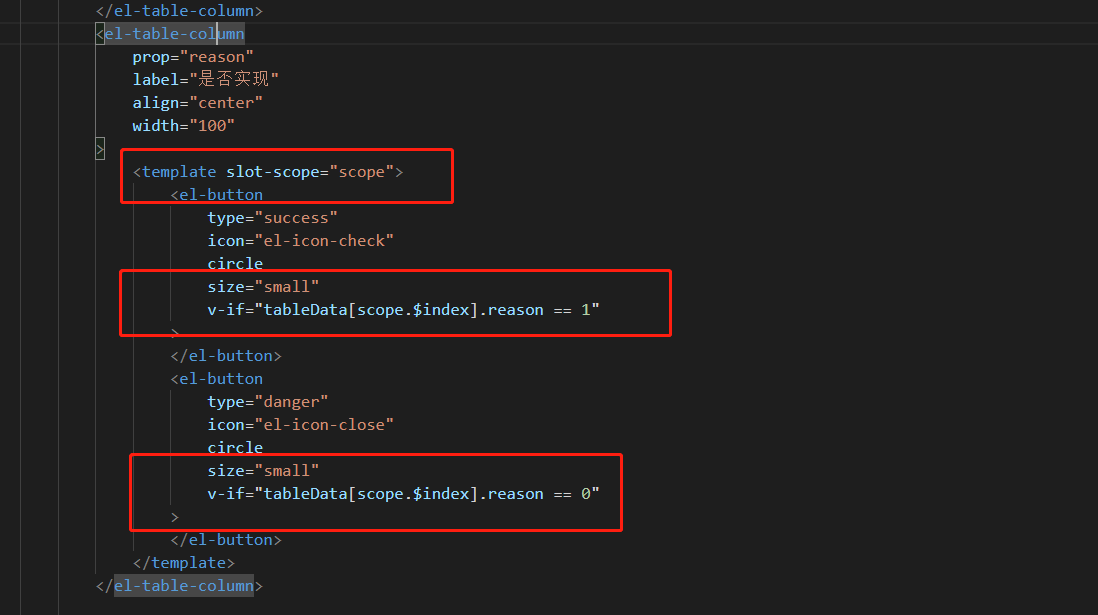
Task: Click the v-if line comparing reason == 1
Action: tap(403, 310)
